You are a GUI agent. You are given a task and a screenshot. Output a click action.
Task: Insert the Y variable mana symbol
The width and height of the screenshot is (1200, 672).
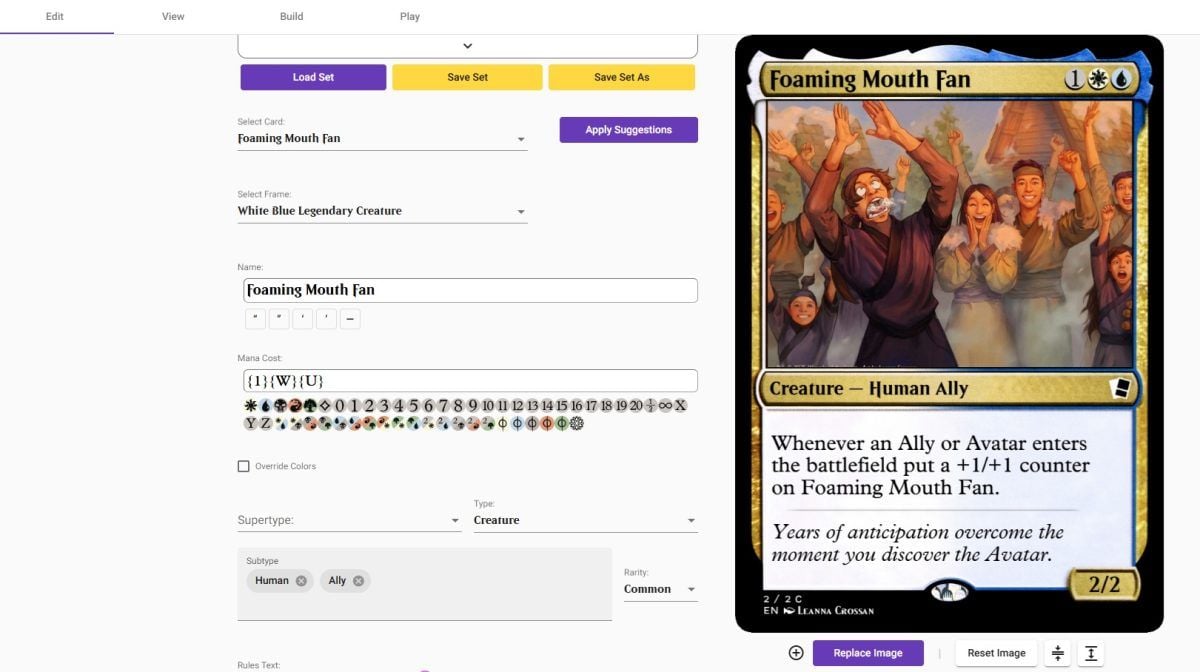(x=251, y=423)
